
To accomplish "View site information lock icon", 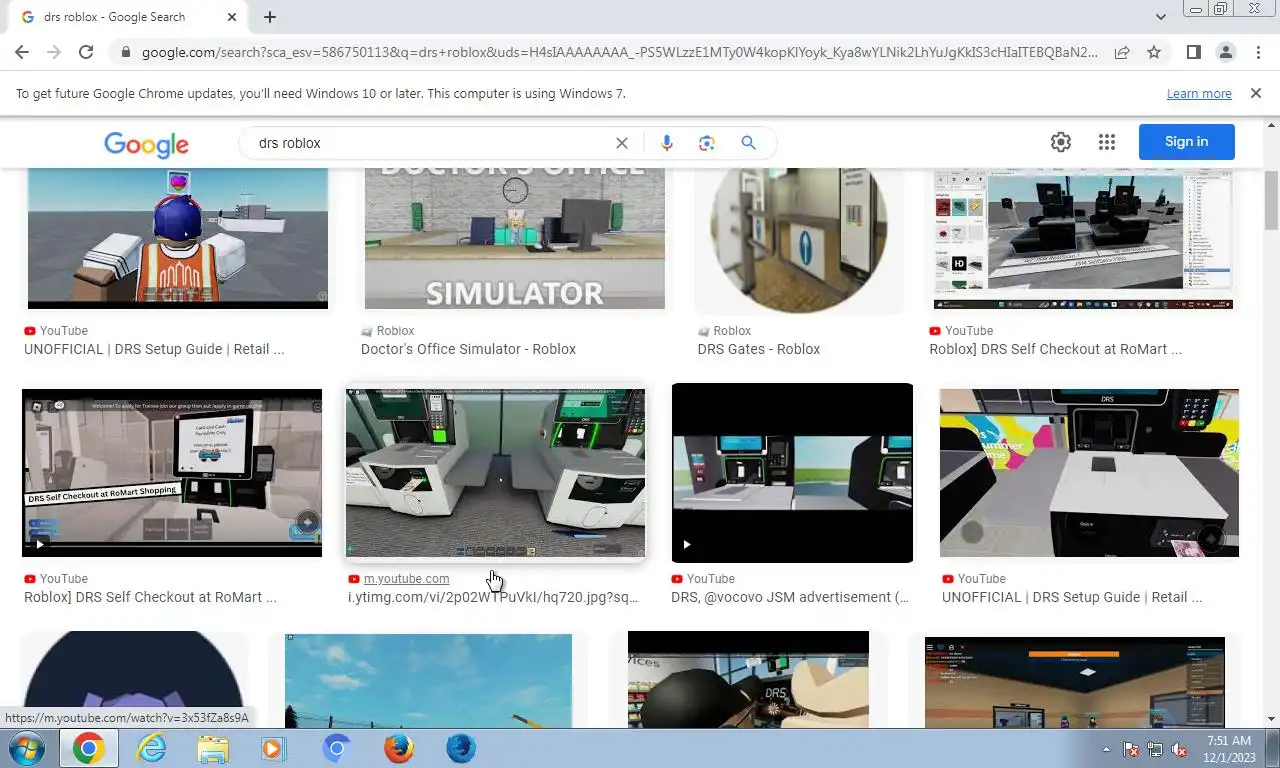I will click(x=125, y=52).
